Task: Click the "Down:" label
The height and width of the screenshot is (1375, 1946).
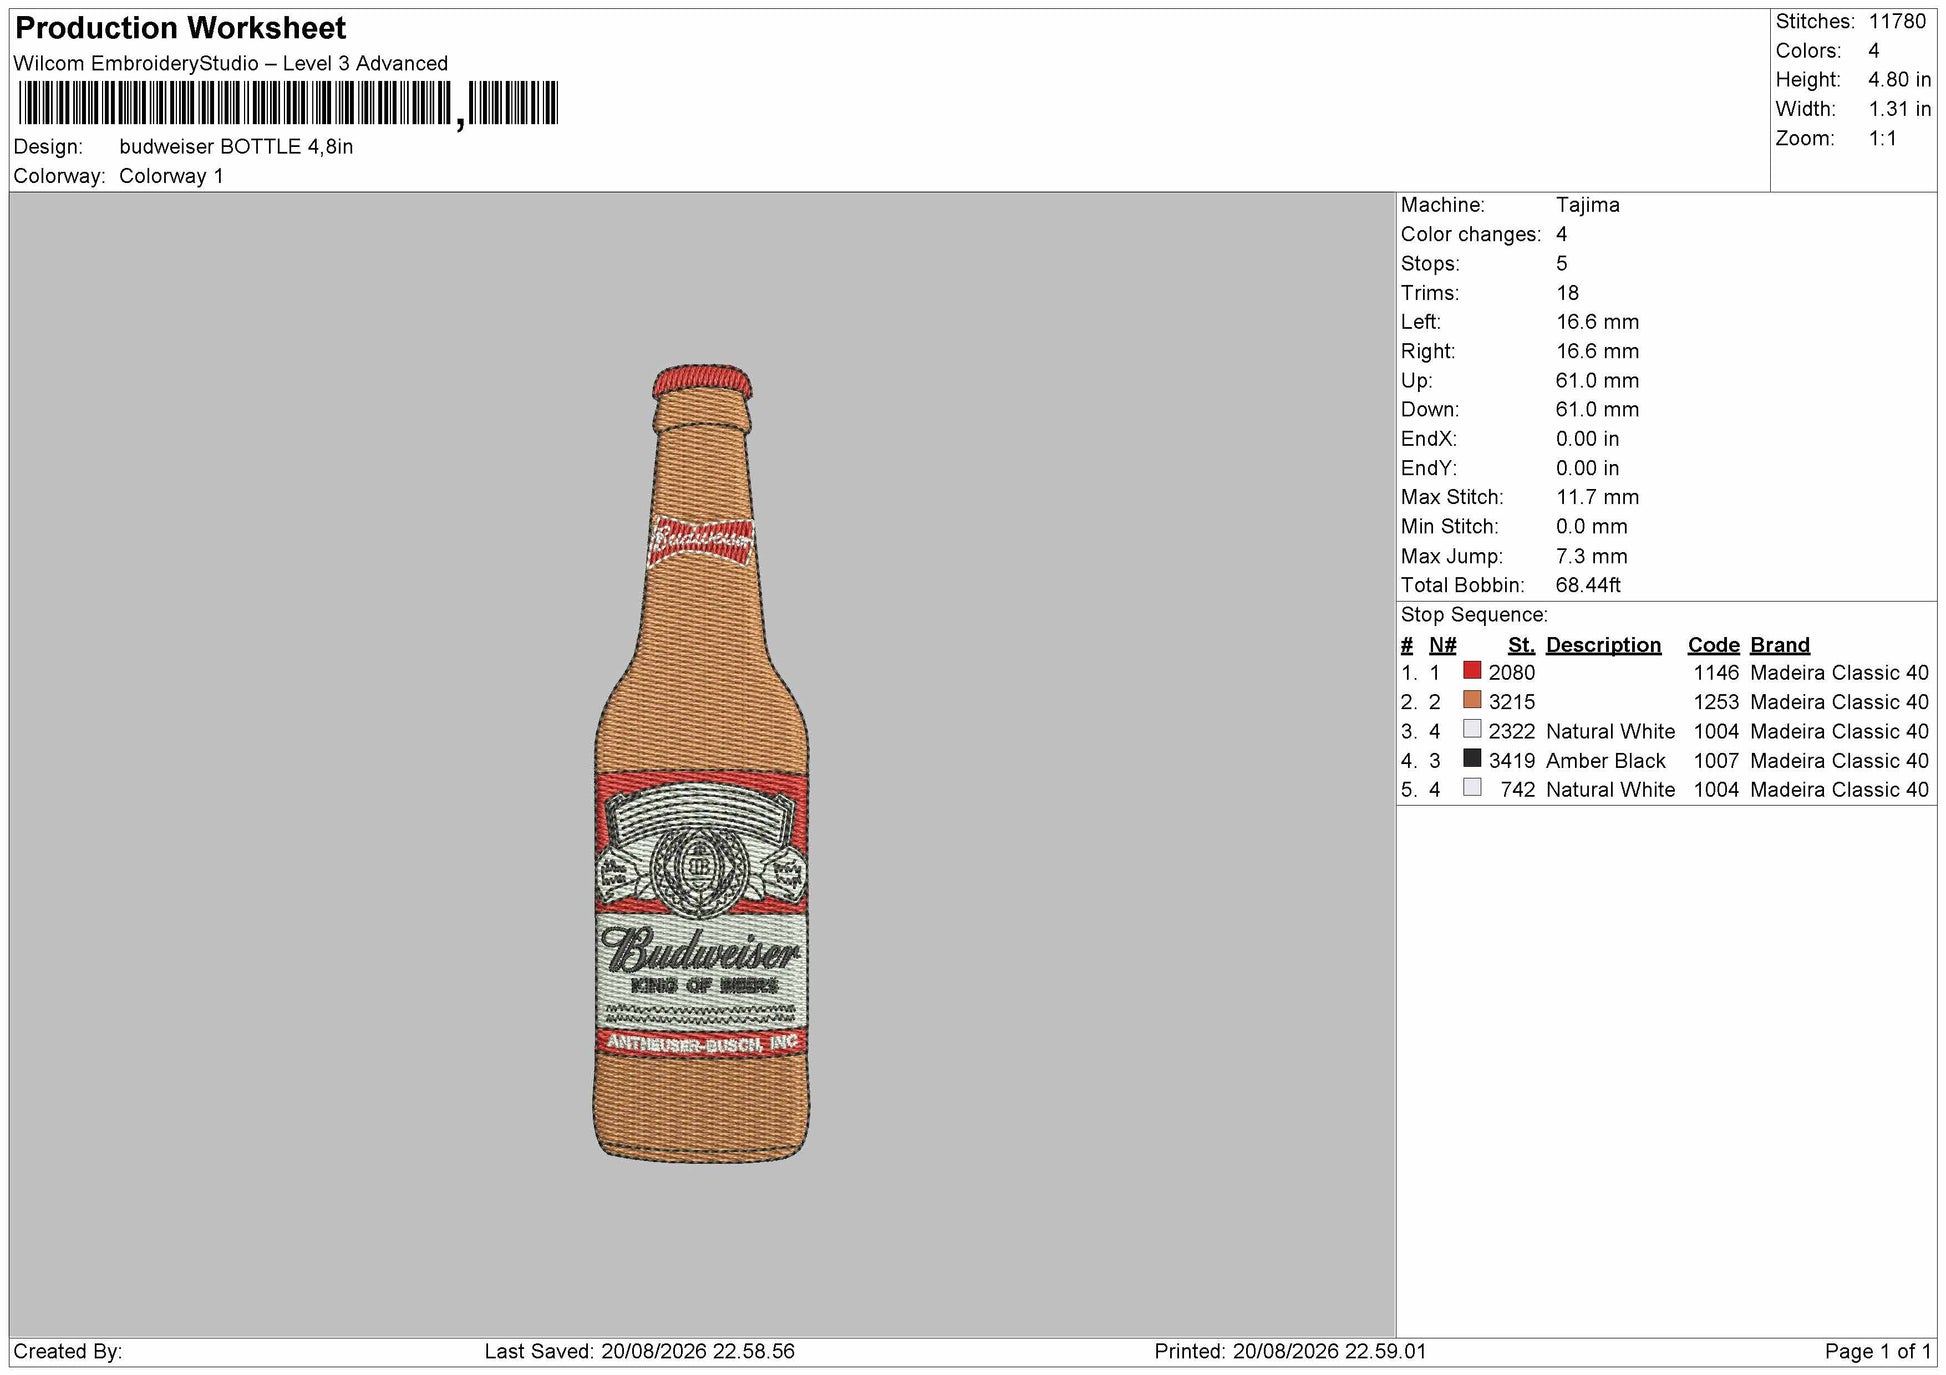Action: pos(1430,409)
